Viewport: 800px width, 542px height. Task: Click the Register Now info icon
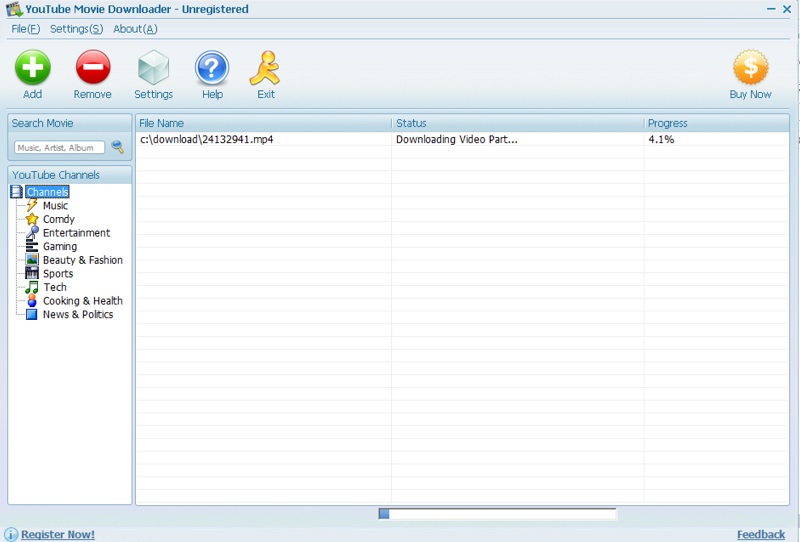pyautogui.click(x=11, y=534)
